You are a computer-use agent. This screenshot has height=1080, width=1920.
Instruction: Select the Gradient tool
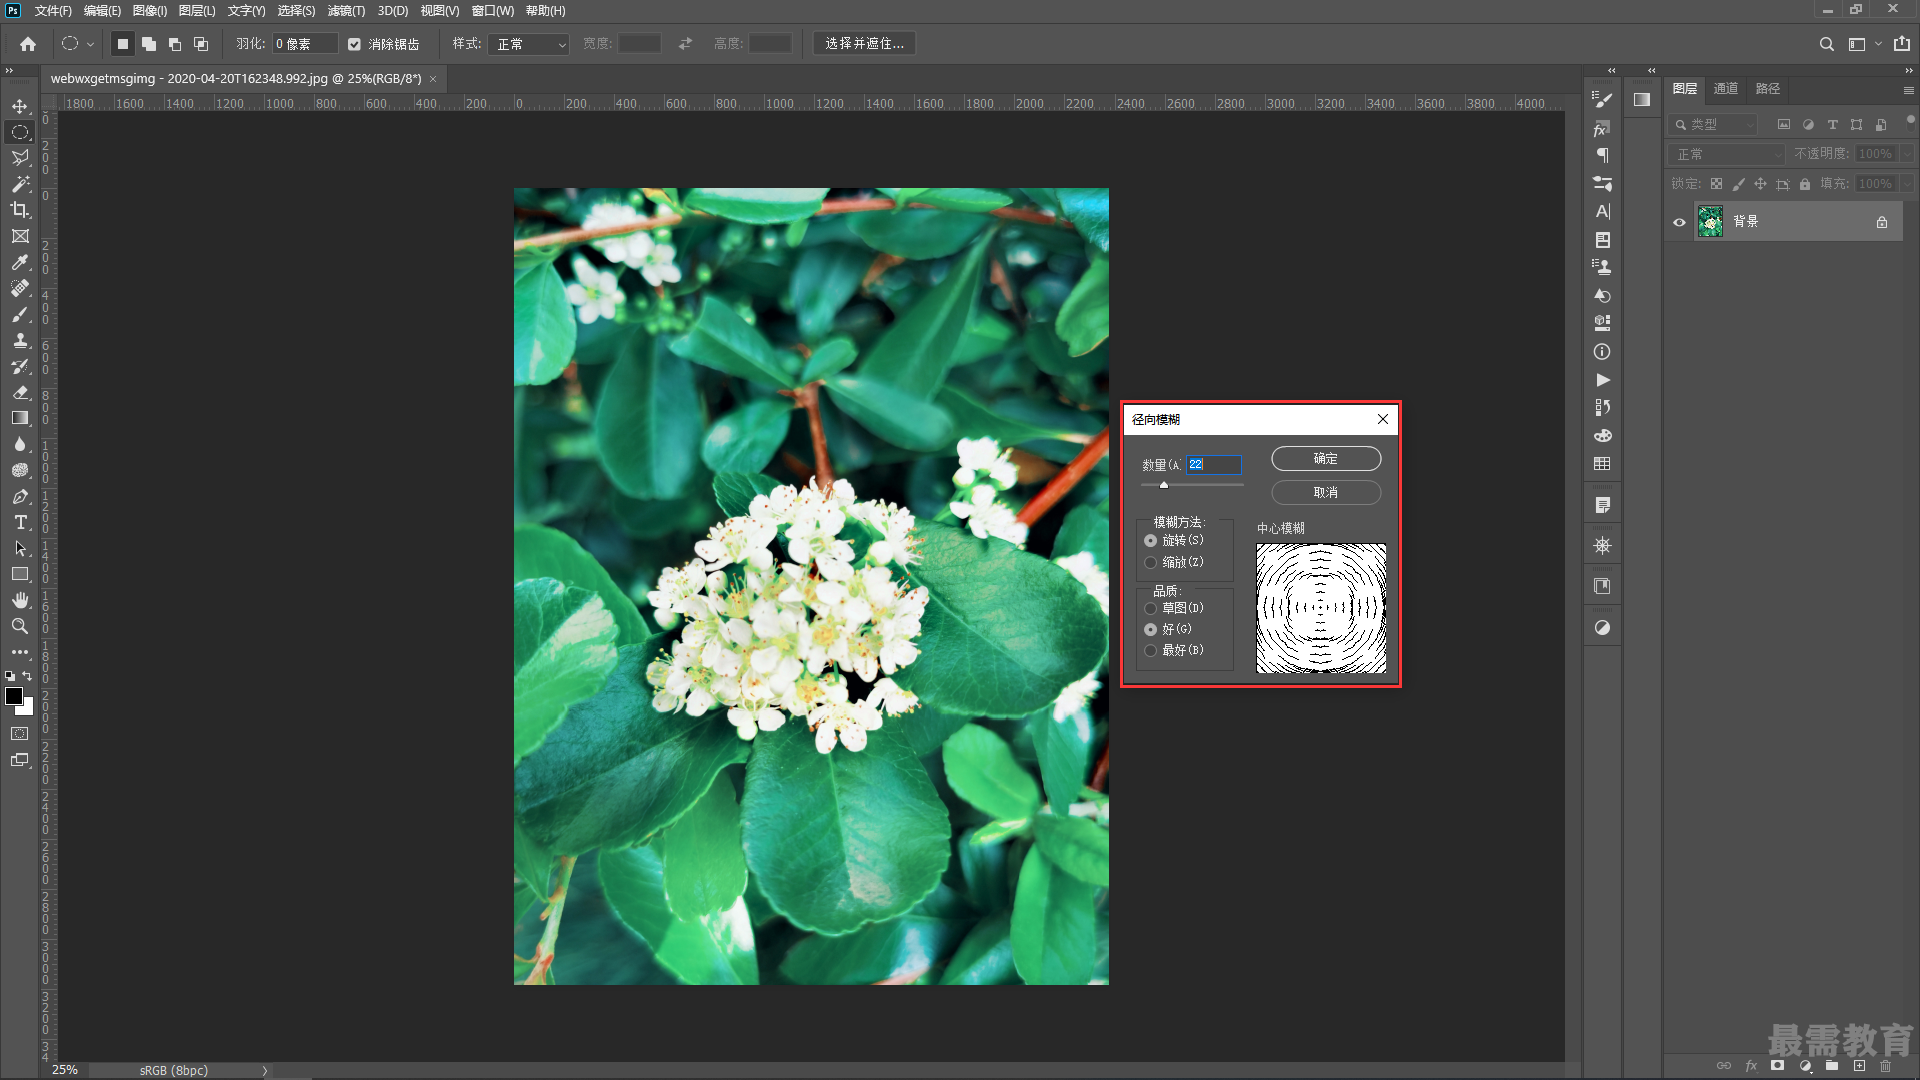click(20, 418)
